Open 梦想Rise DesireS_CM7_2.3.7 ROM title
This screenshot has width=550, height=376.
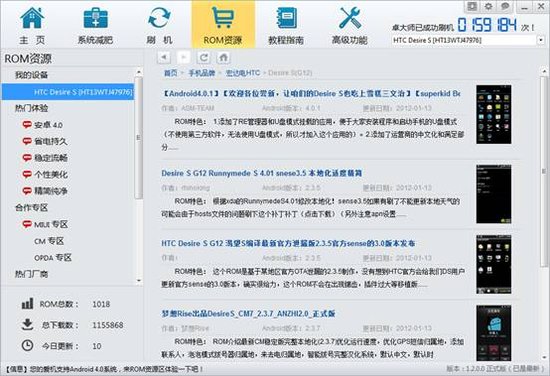248,314
